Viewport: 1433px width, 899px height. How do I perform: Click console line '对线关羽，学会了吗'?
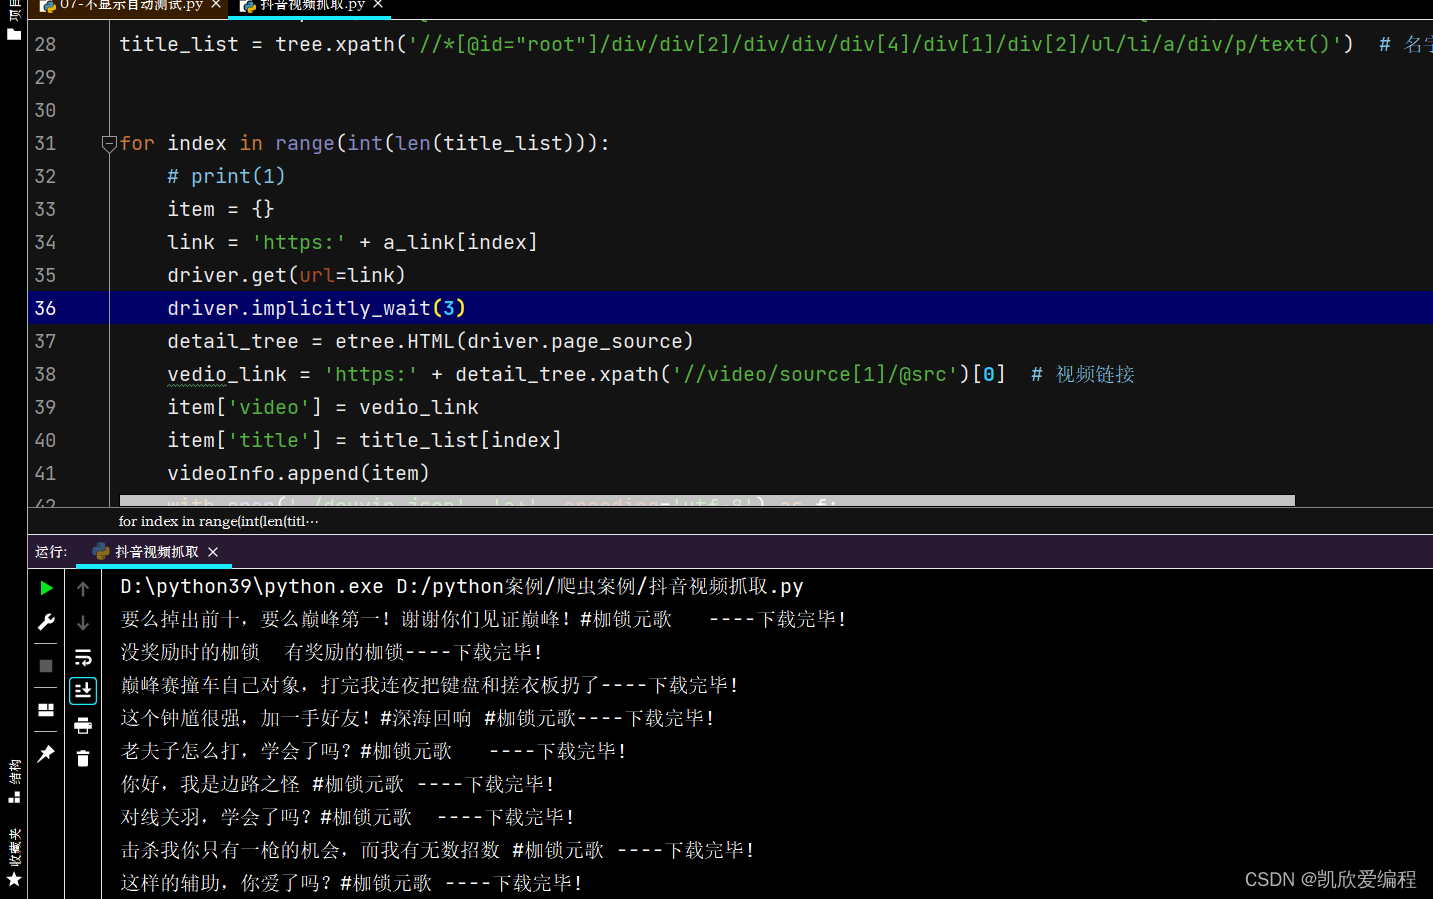click(x=347, y=817)
